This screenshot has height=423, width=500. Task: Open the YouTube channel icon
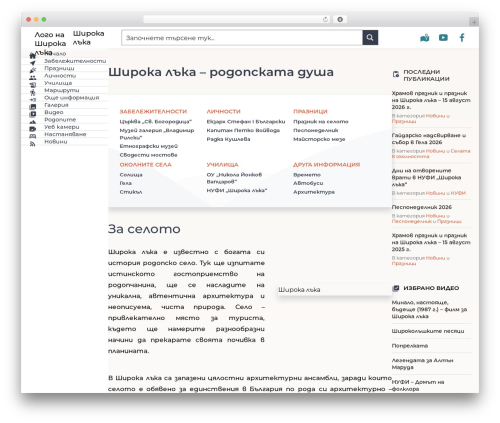tap(443, 38)
